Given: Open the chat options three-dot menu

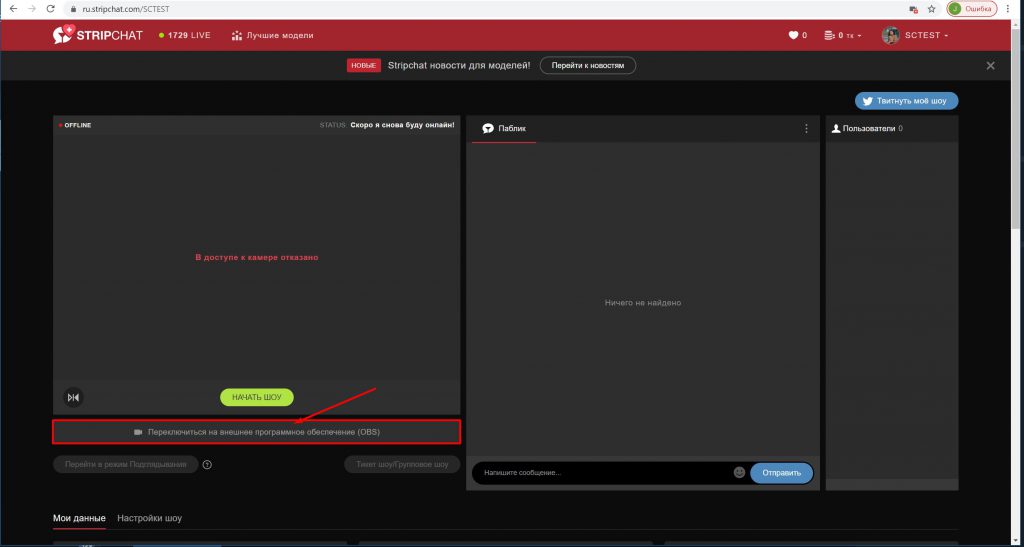Looking at the screenshot, I should tap(807, 129).
